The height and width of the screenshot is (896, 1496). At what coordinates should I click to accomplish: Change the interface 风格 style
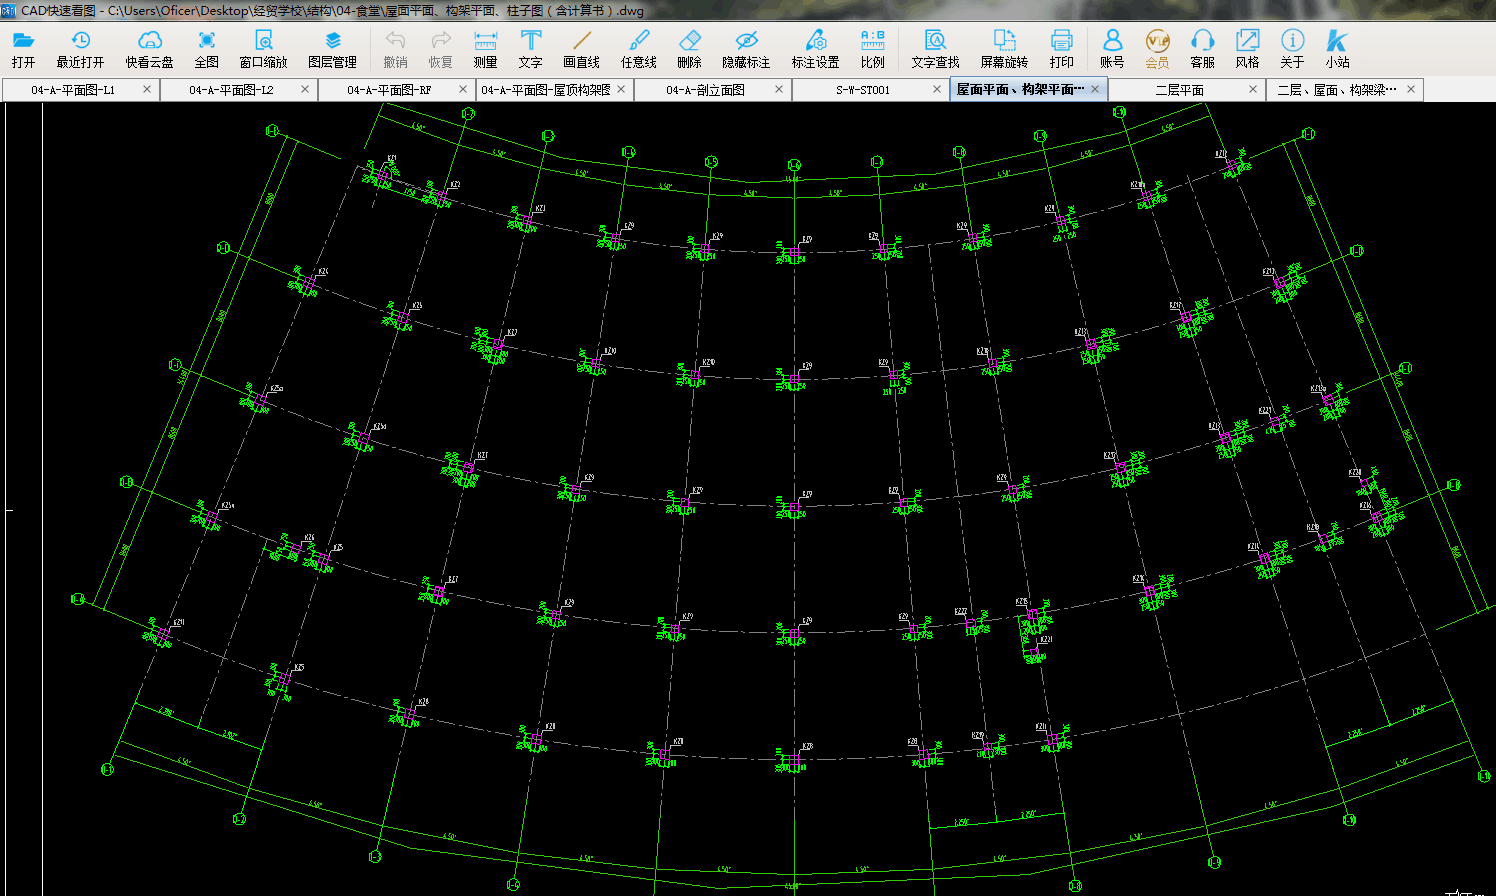1248,49
